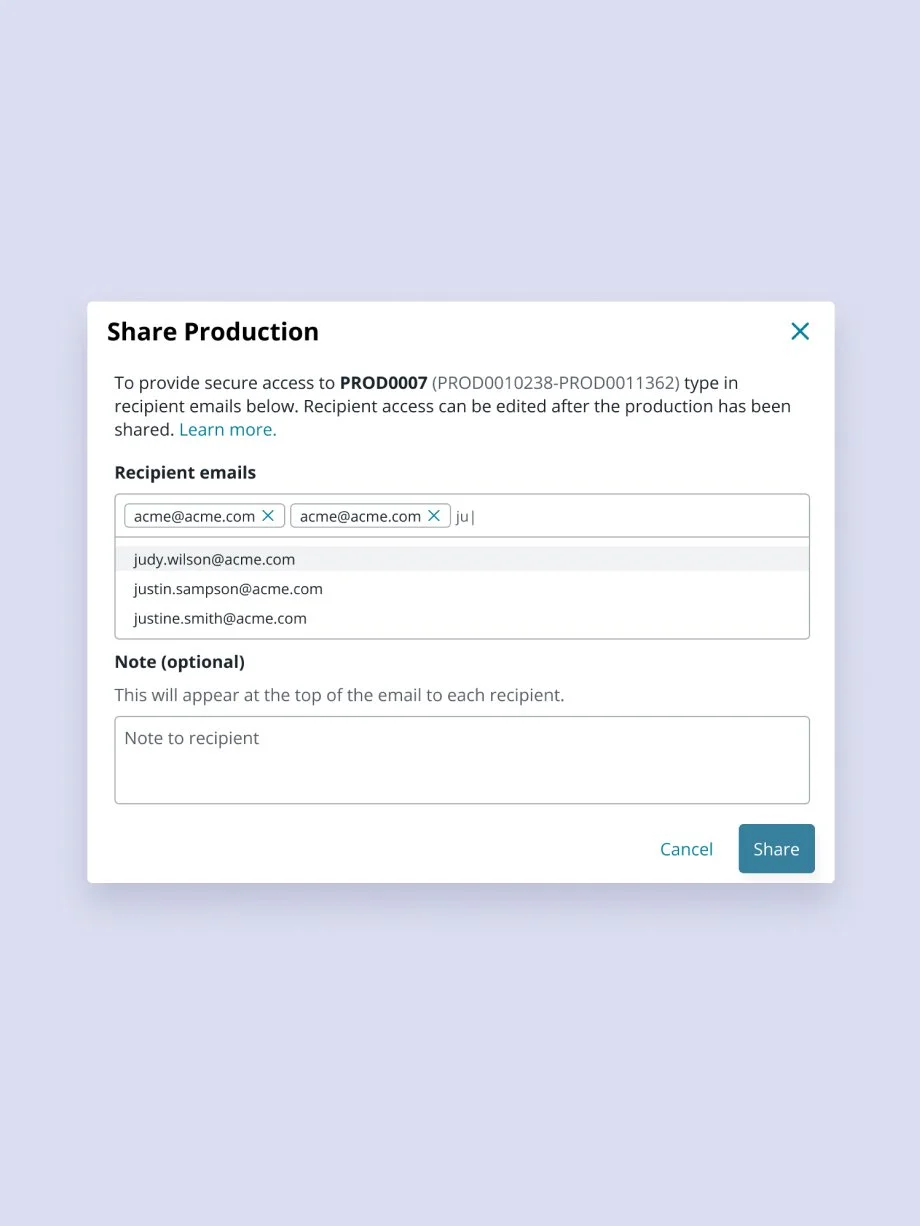The width and height of the screenshot is (920, 1226).
Task: Click the lavender backdrop outside the dialog
Action: pos(460,1050)
